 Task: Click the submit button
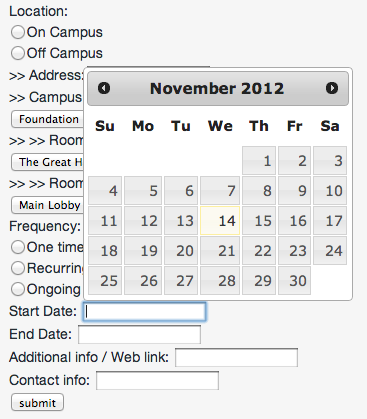(x=37, y=403)
